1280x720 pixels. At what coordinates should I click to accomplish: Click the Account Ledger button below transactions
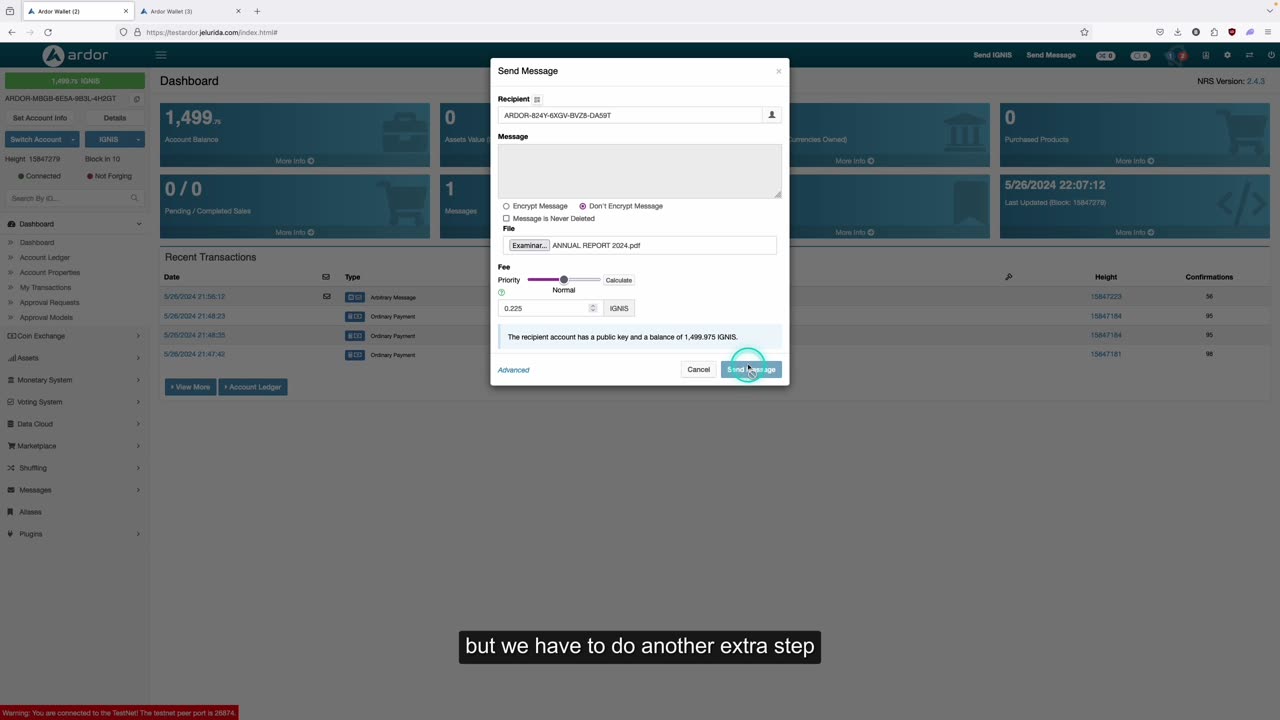pos(253,387)
